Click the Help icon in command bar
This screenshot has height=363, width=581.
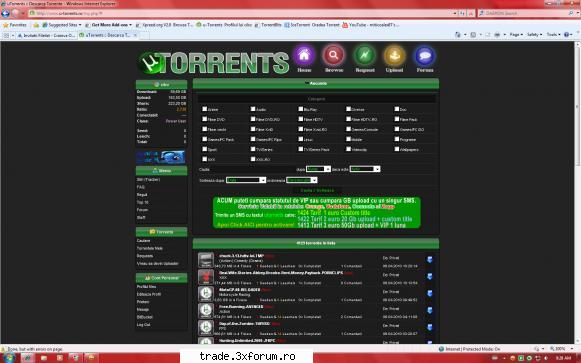(567, 34)
